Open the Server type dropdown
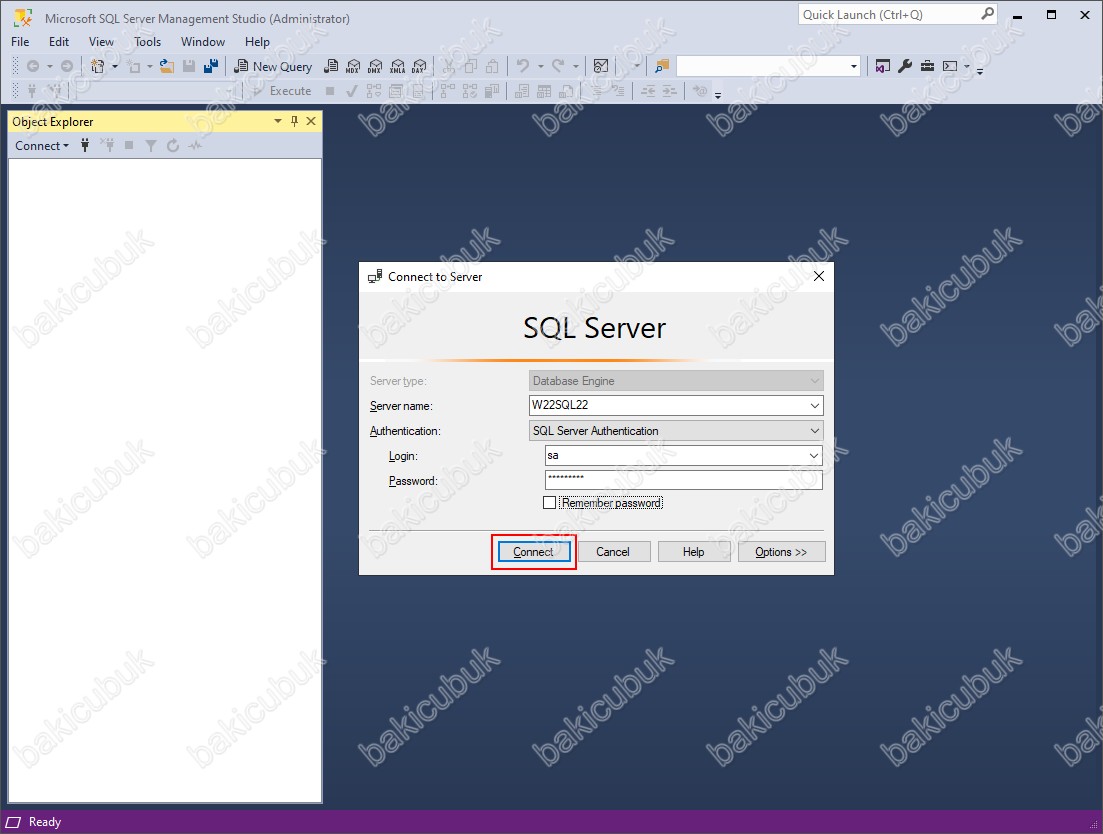The image size is (1103, 834). pyautogui.click(x=814, y=380)
